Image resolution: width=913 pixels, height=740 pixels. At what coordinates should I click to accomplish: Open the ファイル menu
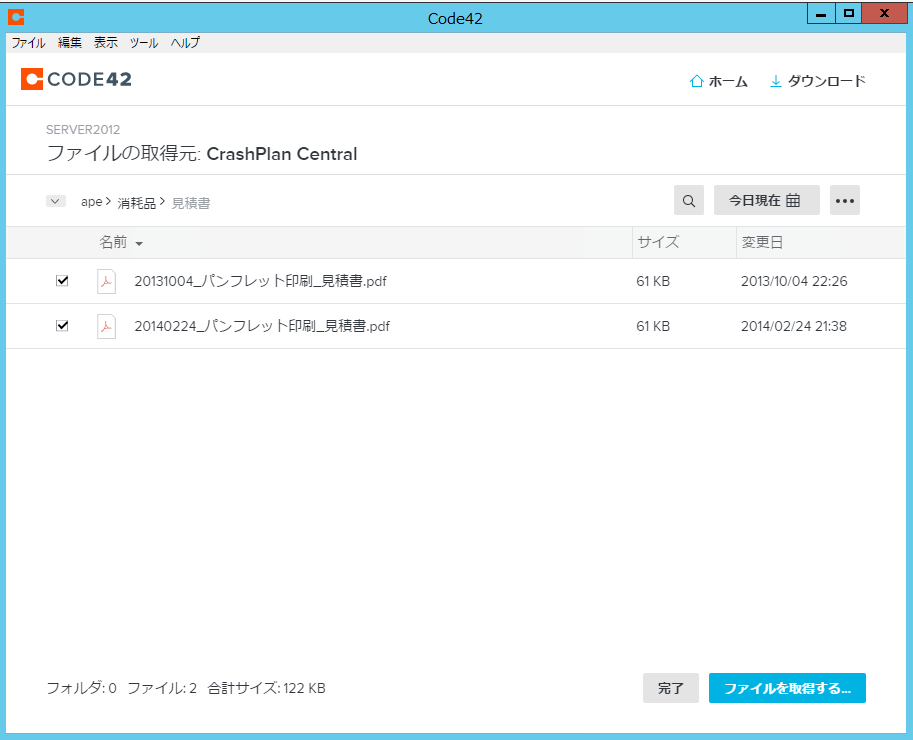(29, 43)
